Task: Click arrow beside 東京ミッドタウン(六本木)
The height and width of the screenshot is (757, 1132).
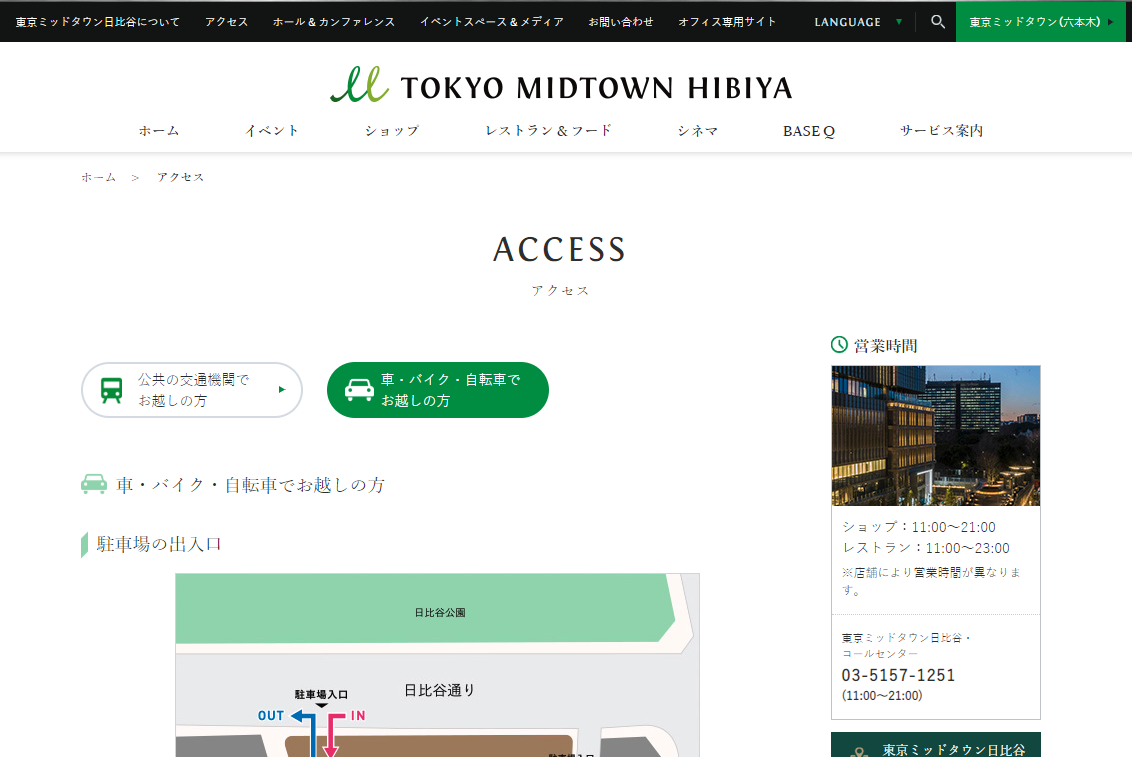Action: (1110, 22)
